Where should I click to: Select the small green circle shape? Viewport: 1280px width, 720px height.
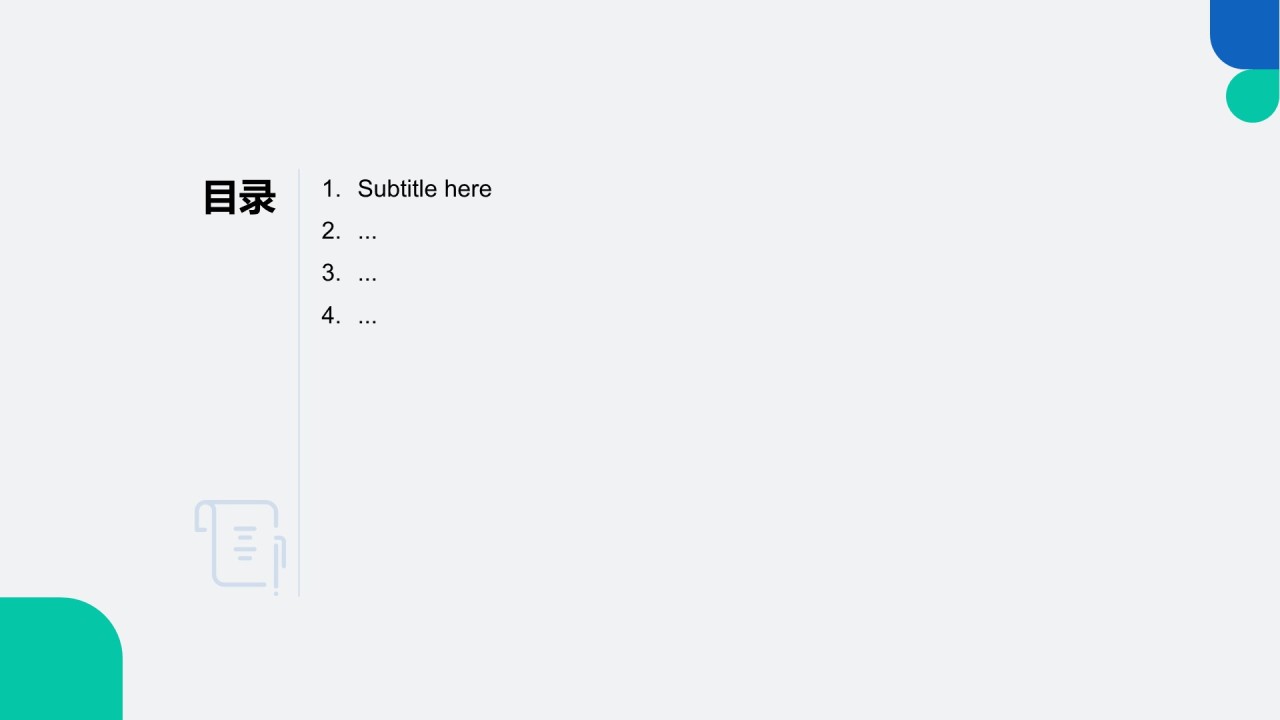[1253, 96]
